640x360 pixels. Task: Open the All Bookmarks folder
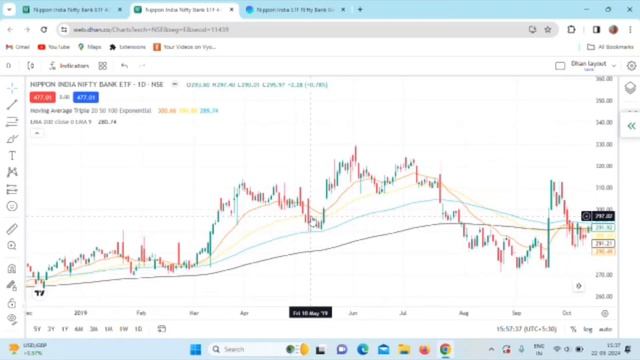611,47
